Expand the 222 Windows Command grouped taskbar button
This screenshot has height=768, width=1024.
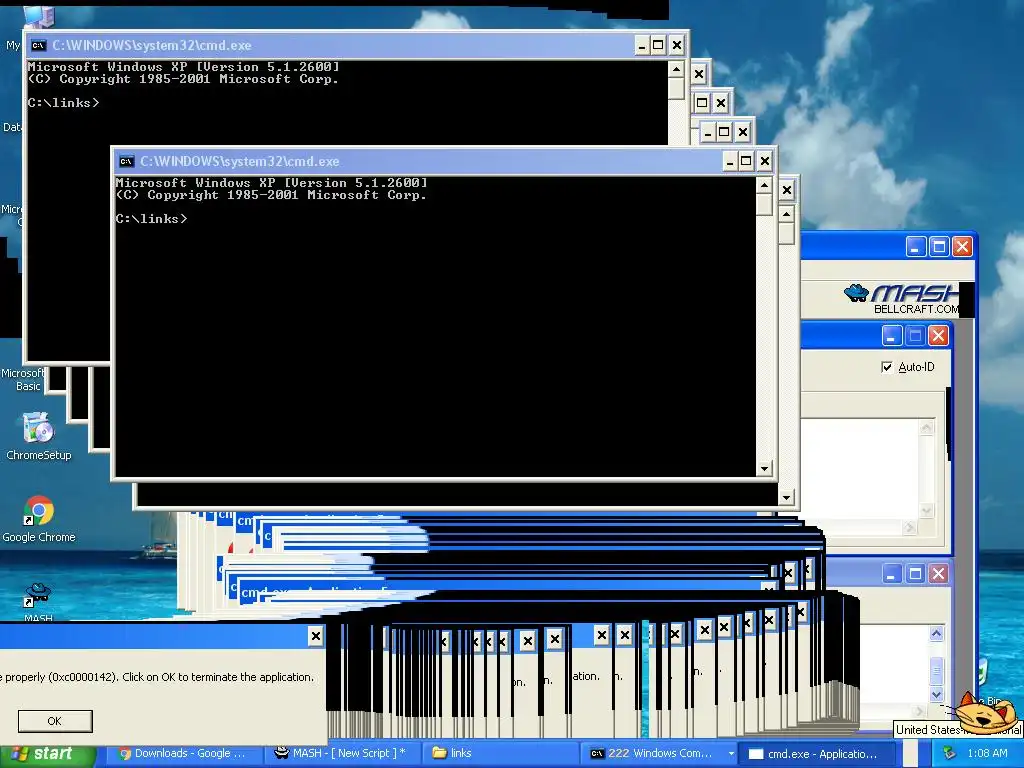660,754
